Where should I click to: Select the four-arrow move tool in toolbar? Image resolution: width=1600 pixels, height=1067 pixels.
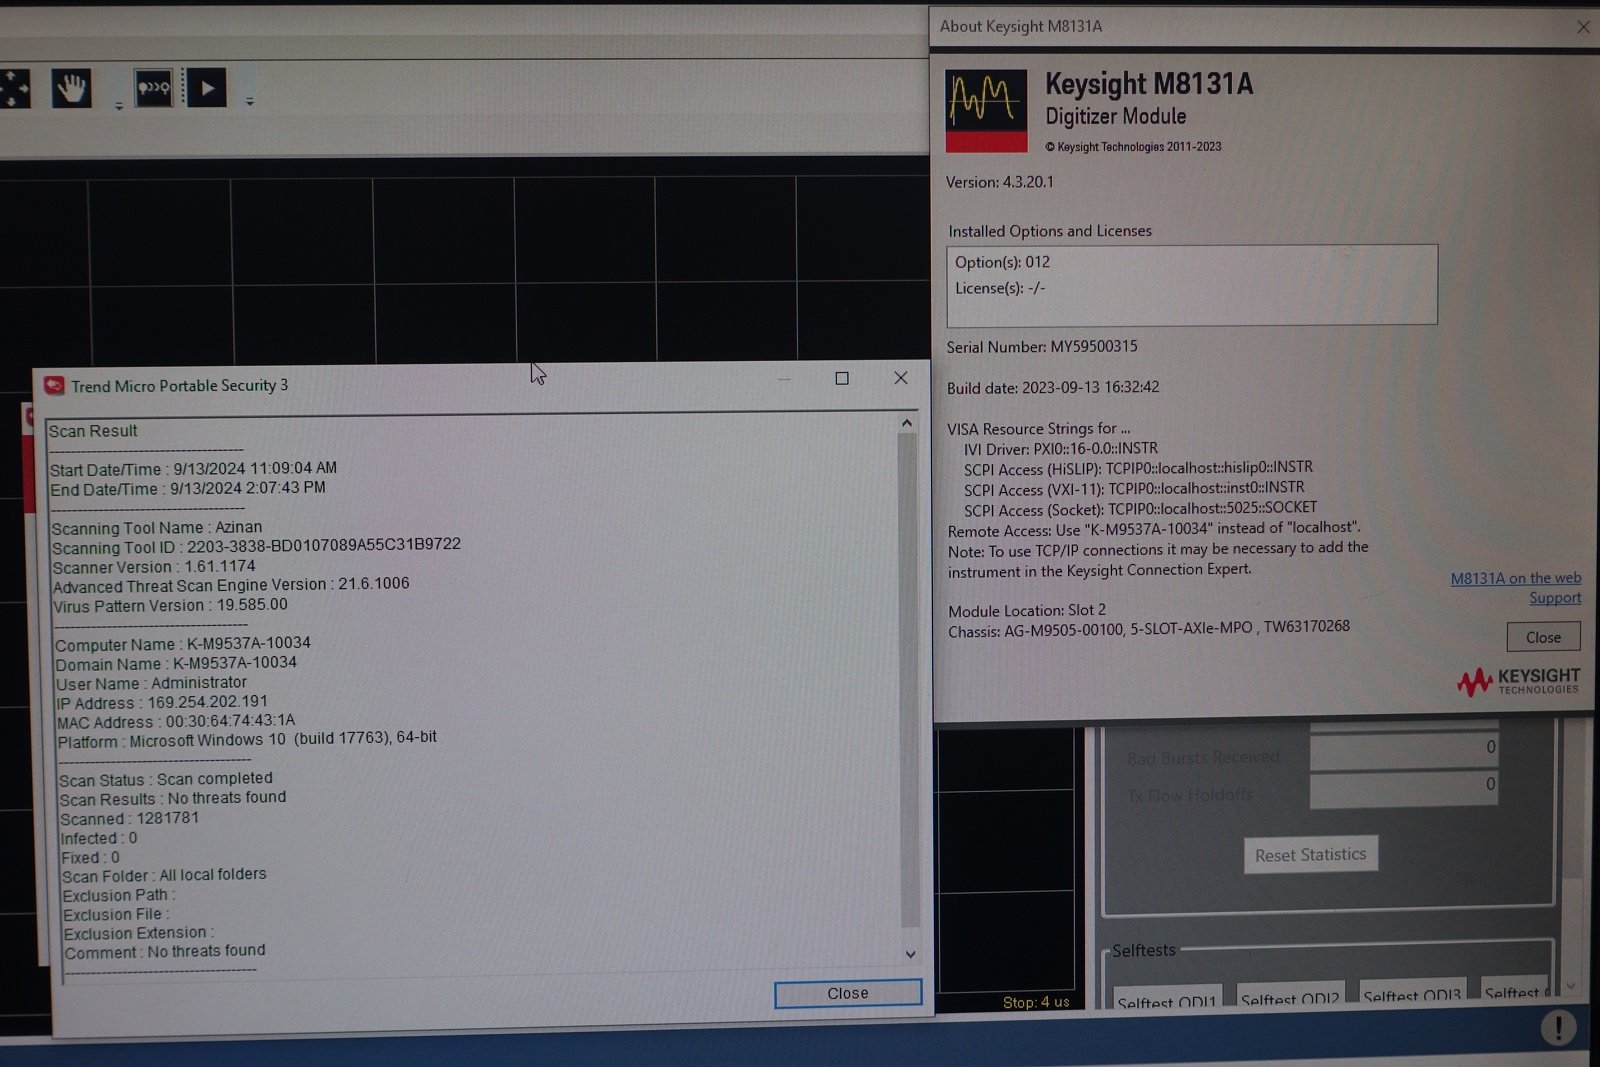click(x=13, y=89)
